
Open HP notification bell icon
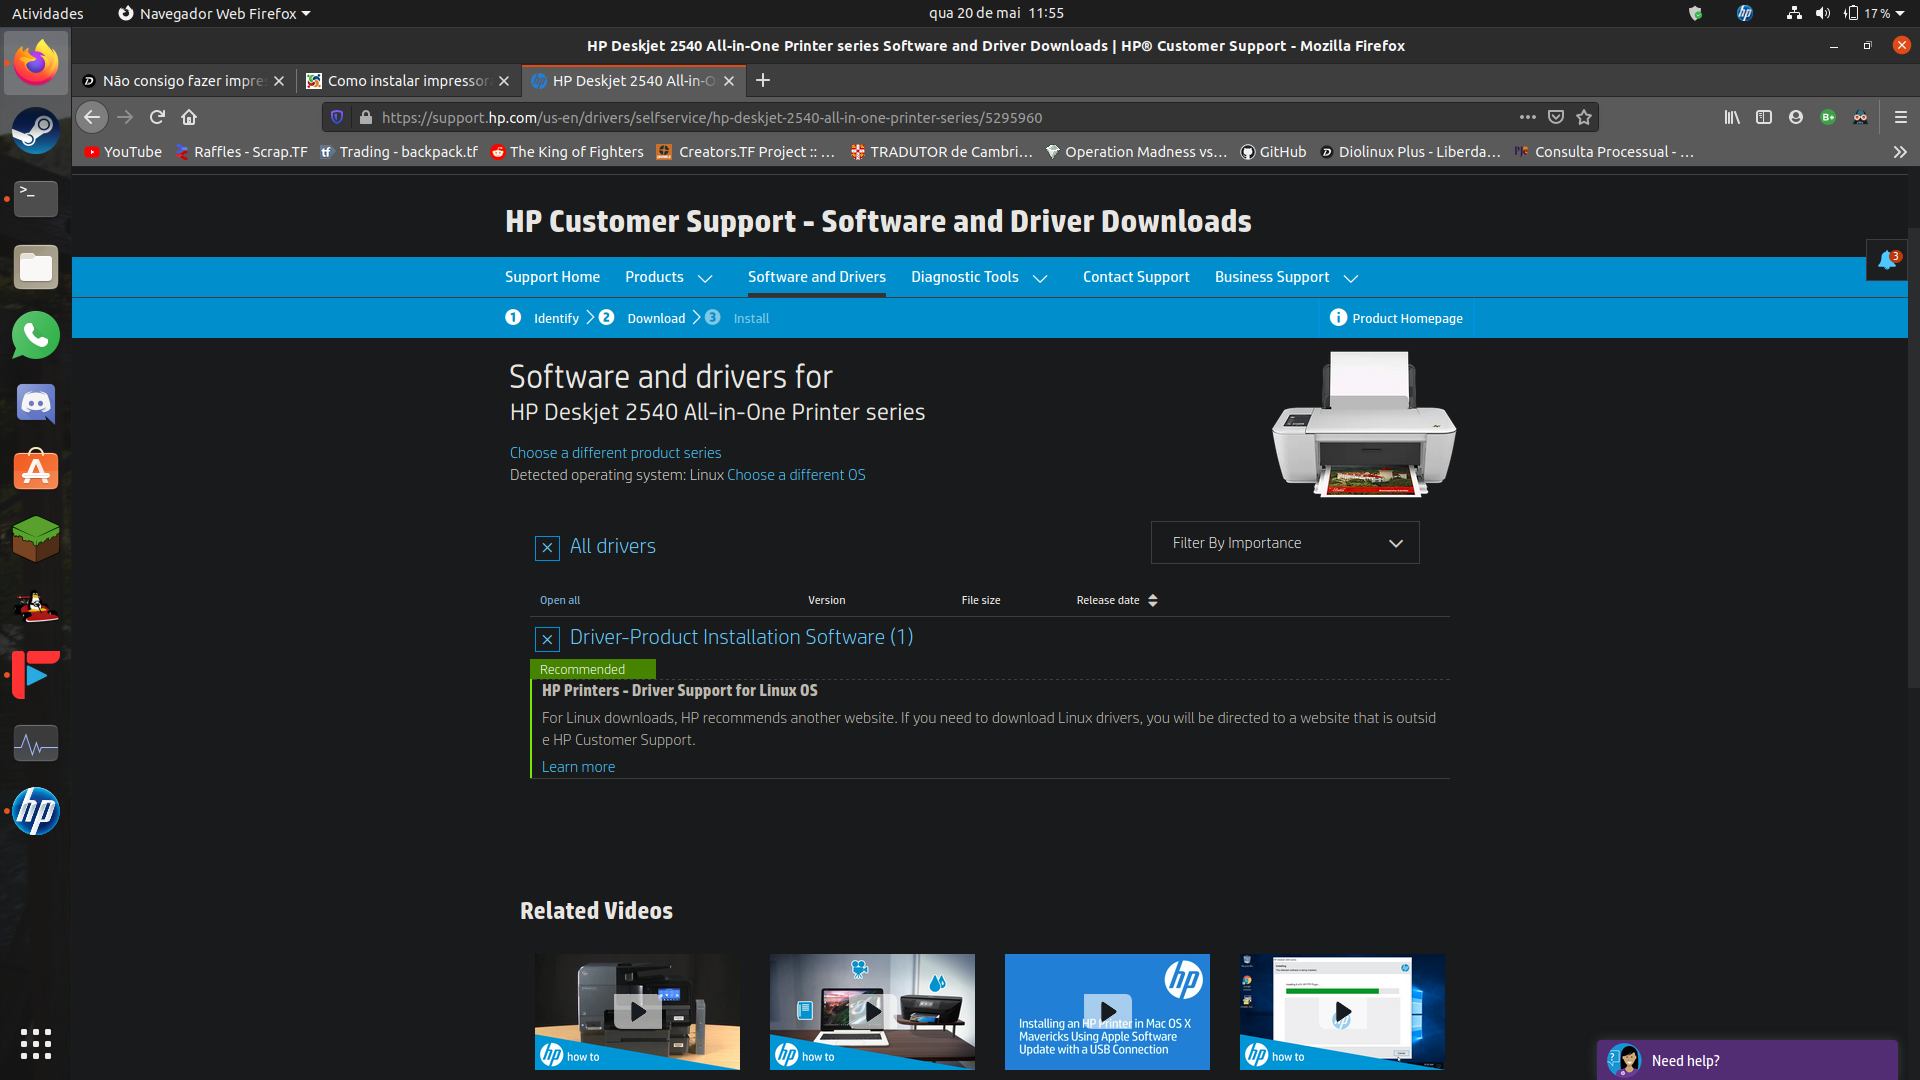pyautogui.click(x=1887, y=261)
